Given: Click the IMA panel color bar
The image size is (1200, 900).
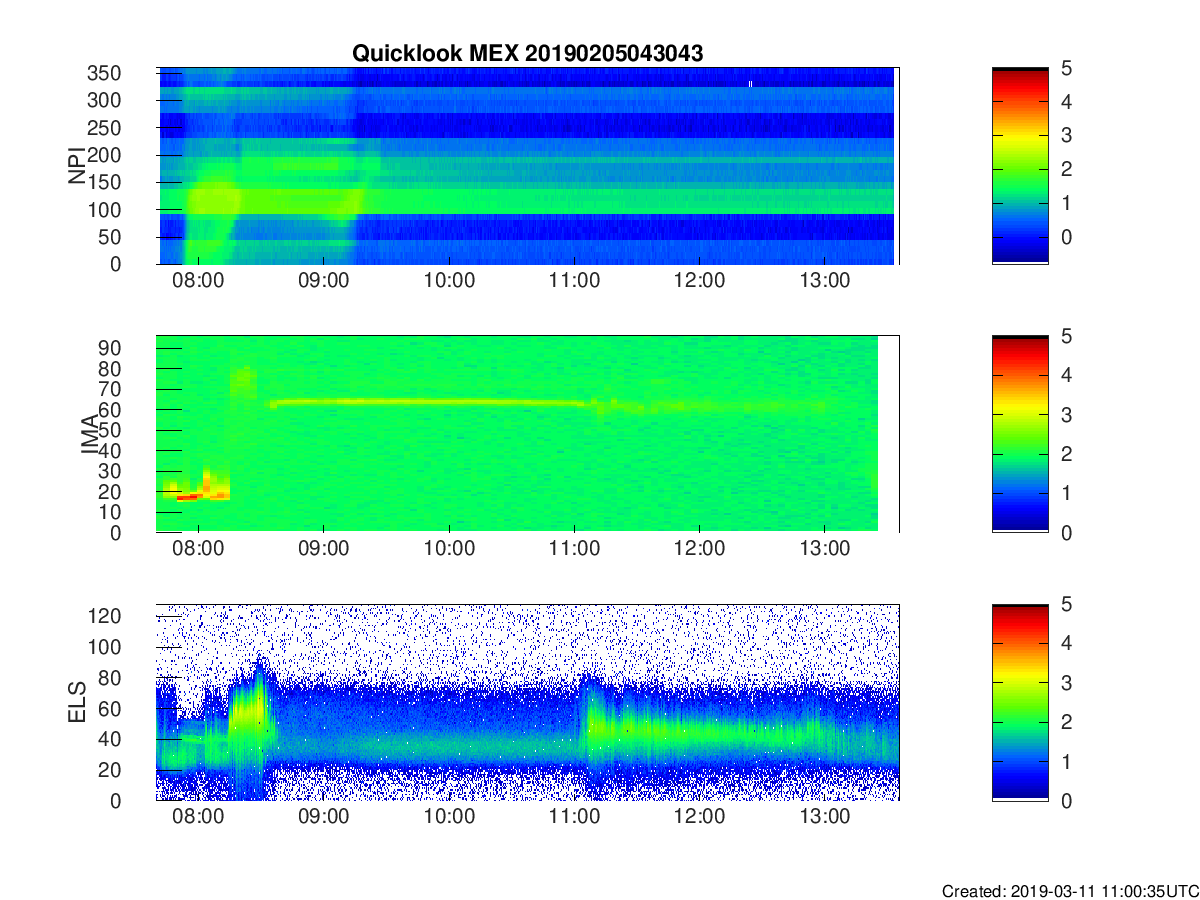Looking at the screenshot, I should [x=1020, y=434].
